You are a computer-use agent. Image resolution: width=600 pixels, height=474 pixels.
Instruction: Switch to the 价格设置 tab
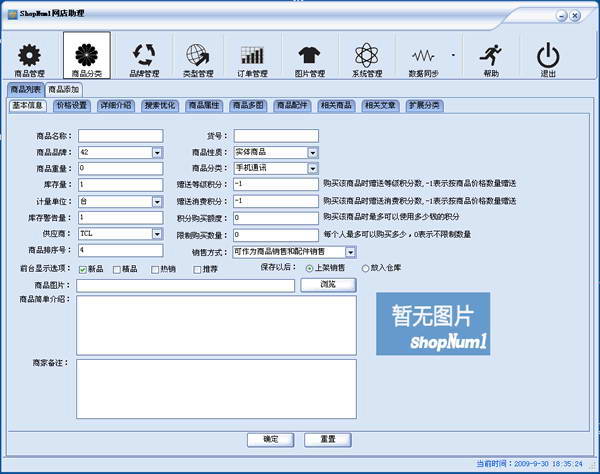pyautogui.click(x=72, y=105)
